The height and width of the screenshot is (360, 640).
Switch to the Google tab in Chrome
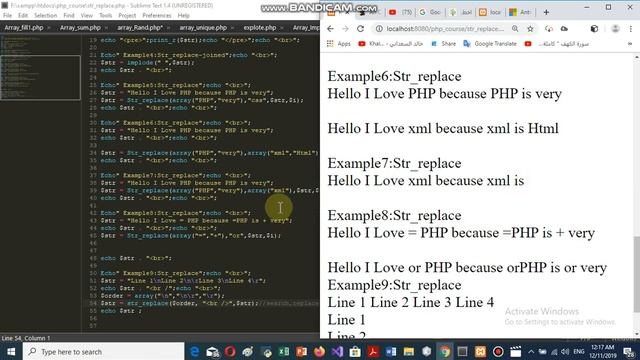(x=430, y=12)
